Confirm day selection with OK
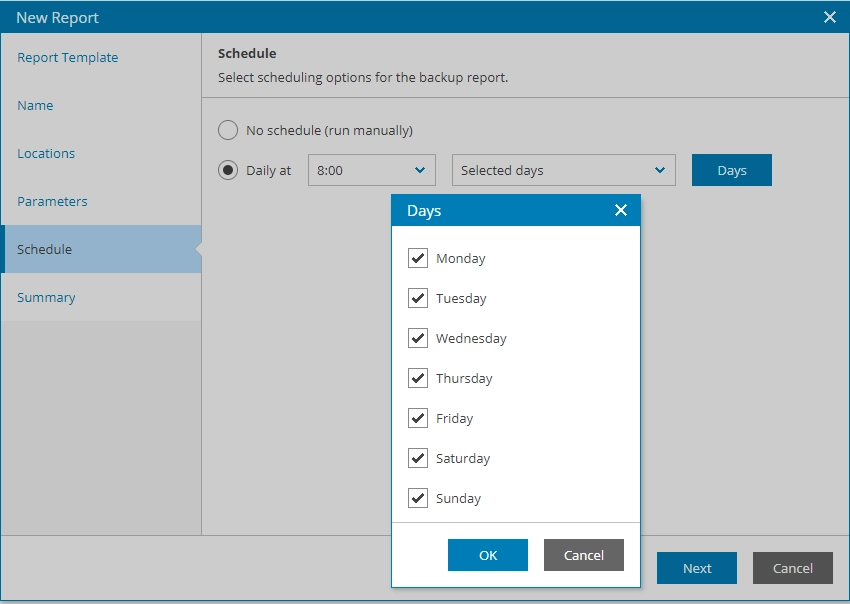 click(x=487, y=555)
